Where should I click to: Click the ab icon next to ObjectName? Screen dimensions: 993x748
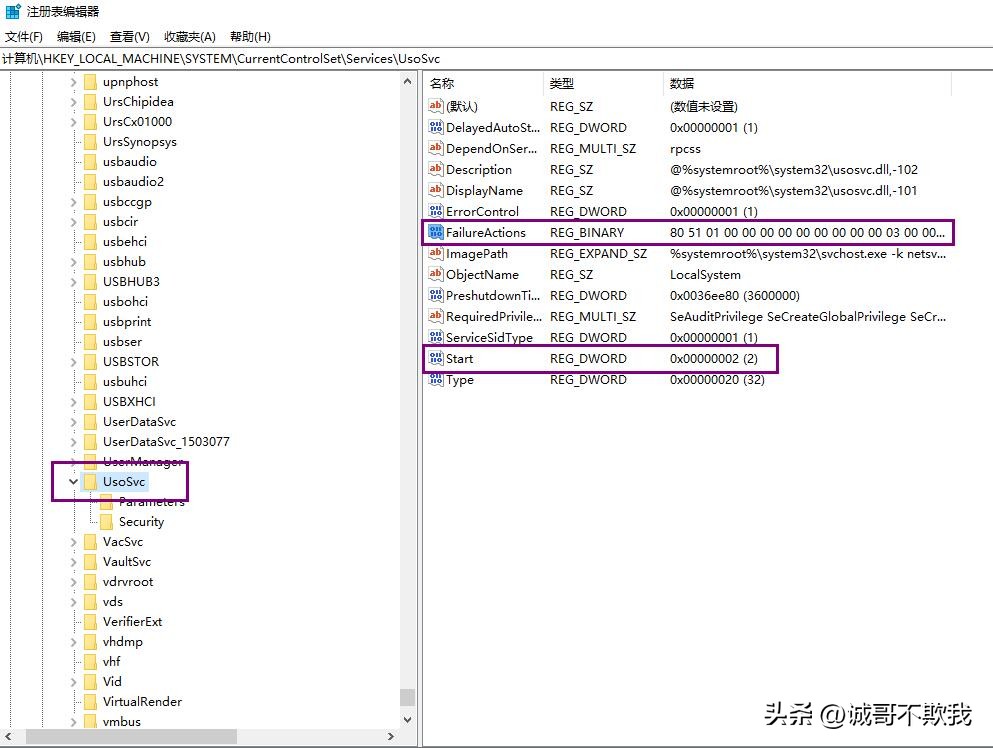(x=435, y=274)
